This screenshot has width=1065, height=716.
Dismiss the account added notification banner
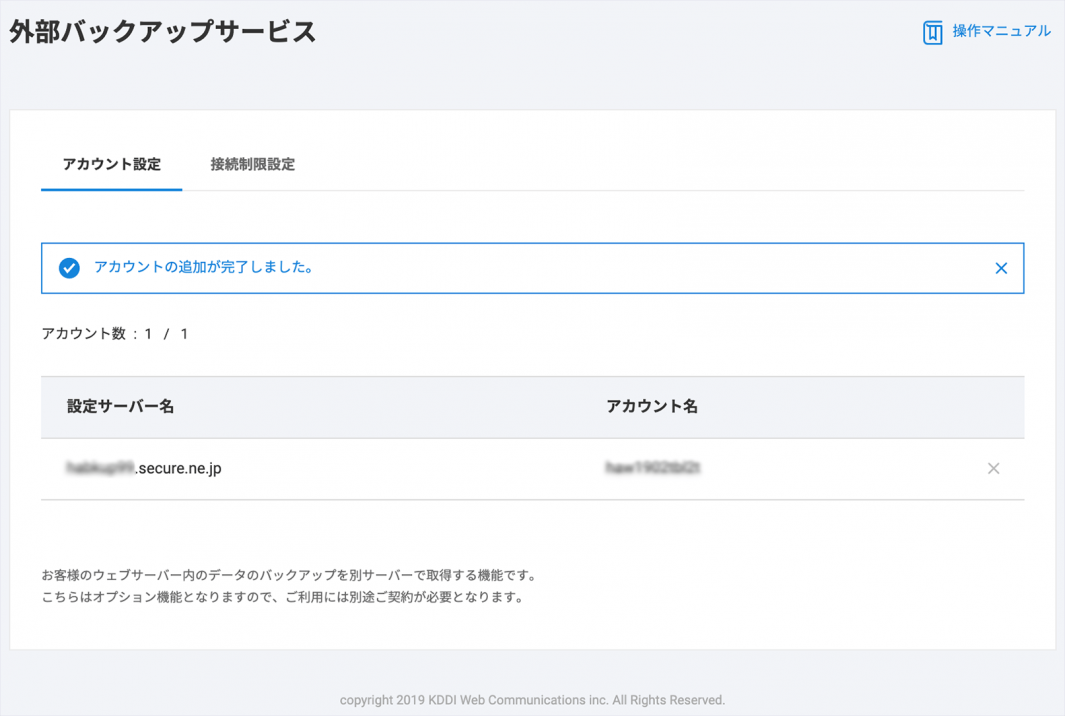[x=1000, y=268]
